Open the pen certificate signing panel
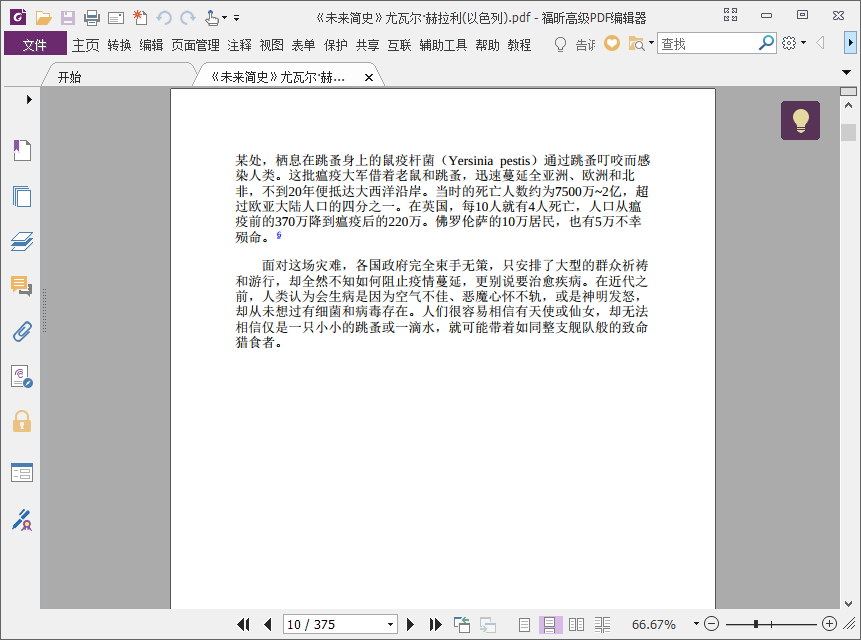861x640 pixels. [x=22, y=520]
